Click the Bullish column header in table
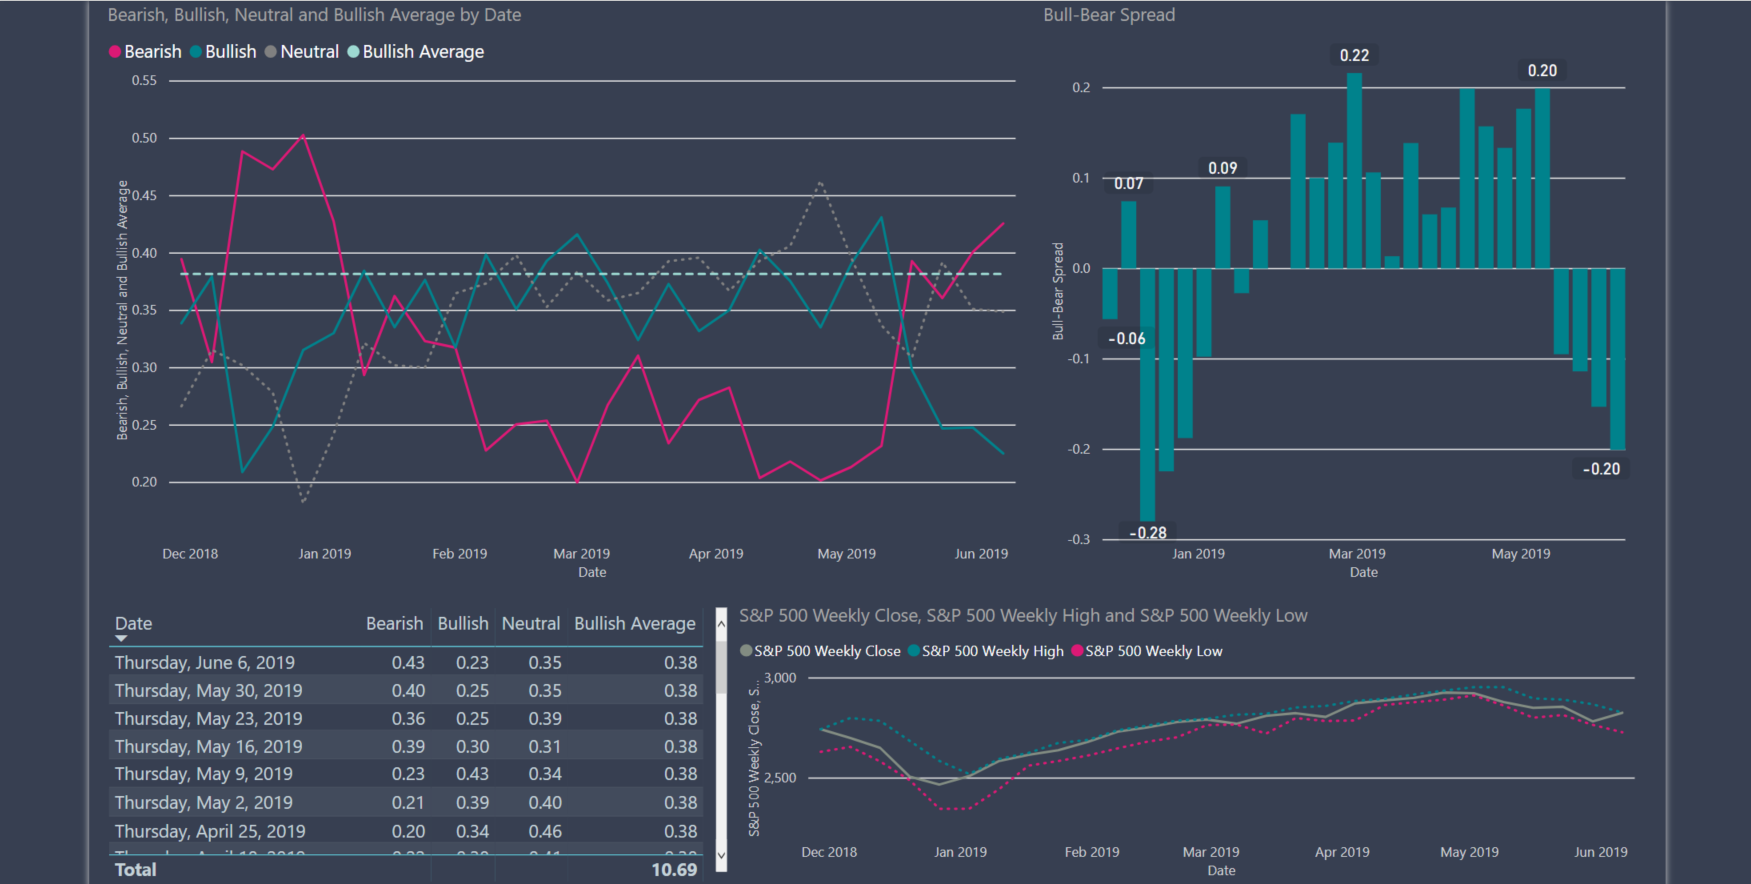 [463, 624]
